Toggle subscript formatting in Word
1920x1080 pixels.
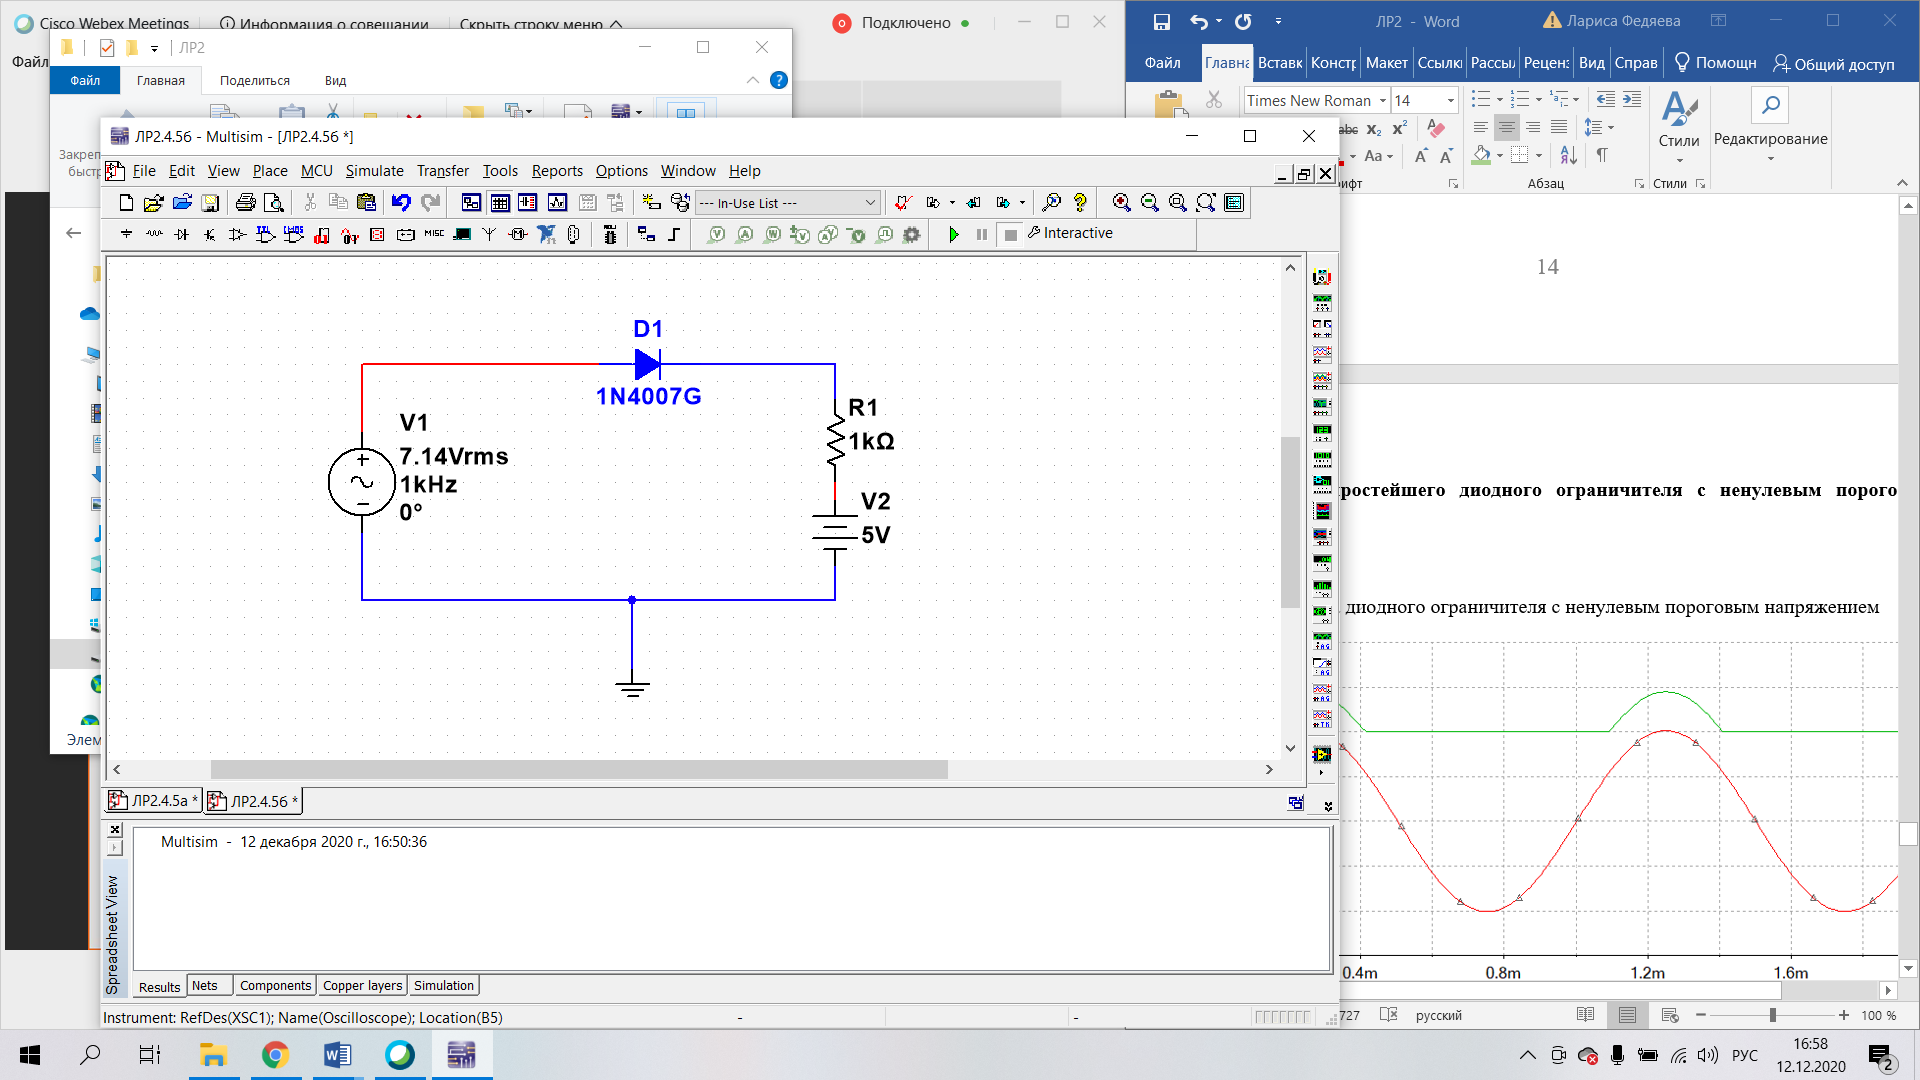[x=1374, y=130]
